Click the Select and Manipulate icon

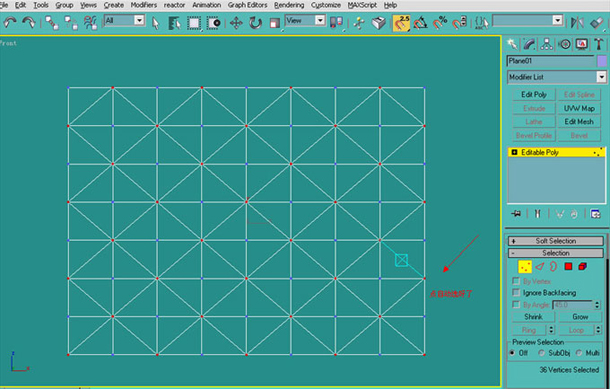359,23
